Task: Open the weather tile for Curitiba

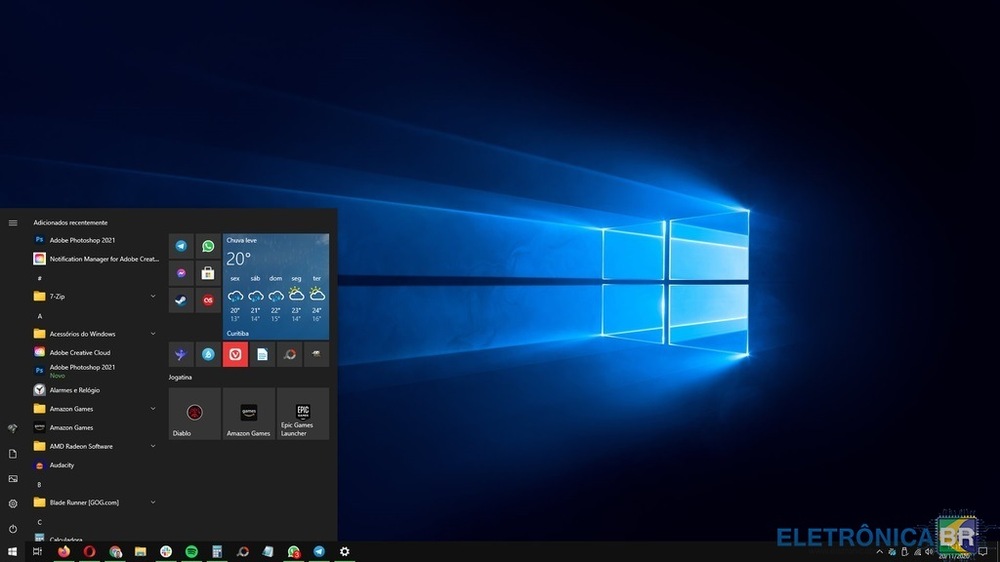Action: [276, 286]
